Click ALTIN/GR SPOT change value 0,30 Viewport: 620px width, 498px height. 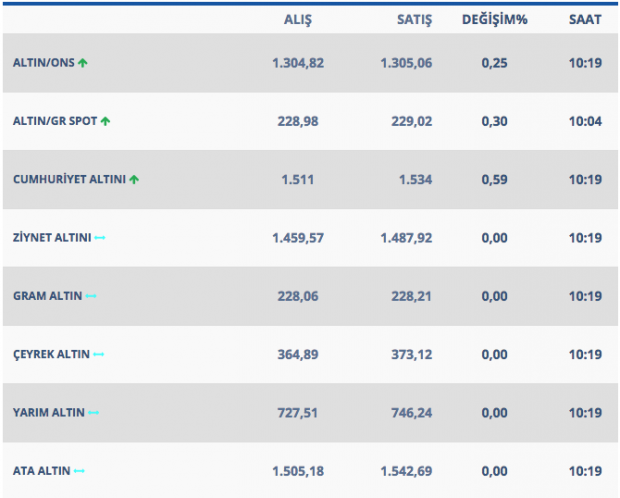coord(494,121)
